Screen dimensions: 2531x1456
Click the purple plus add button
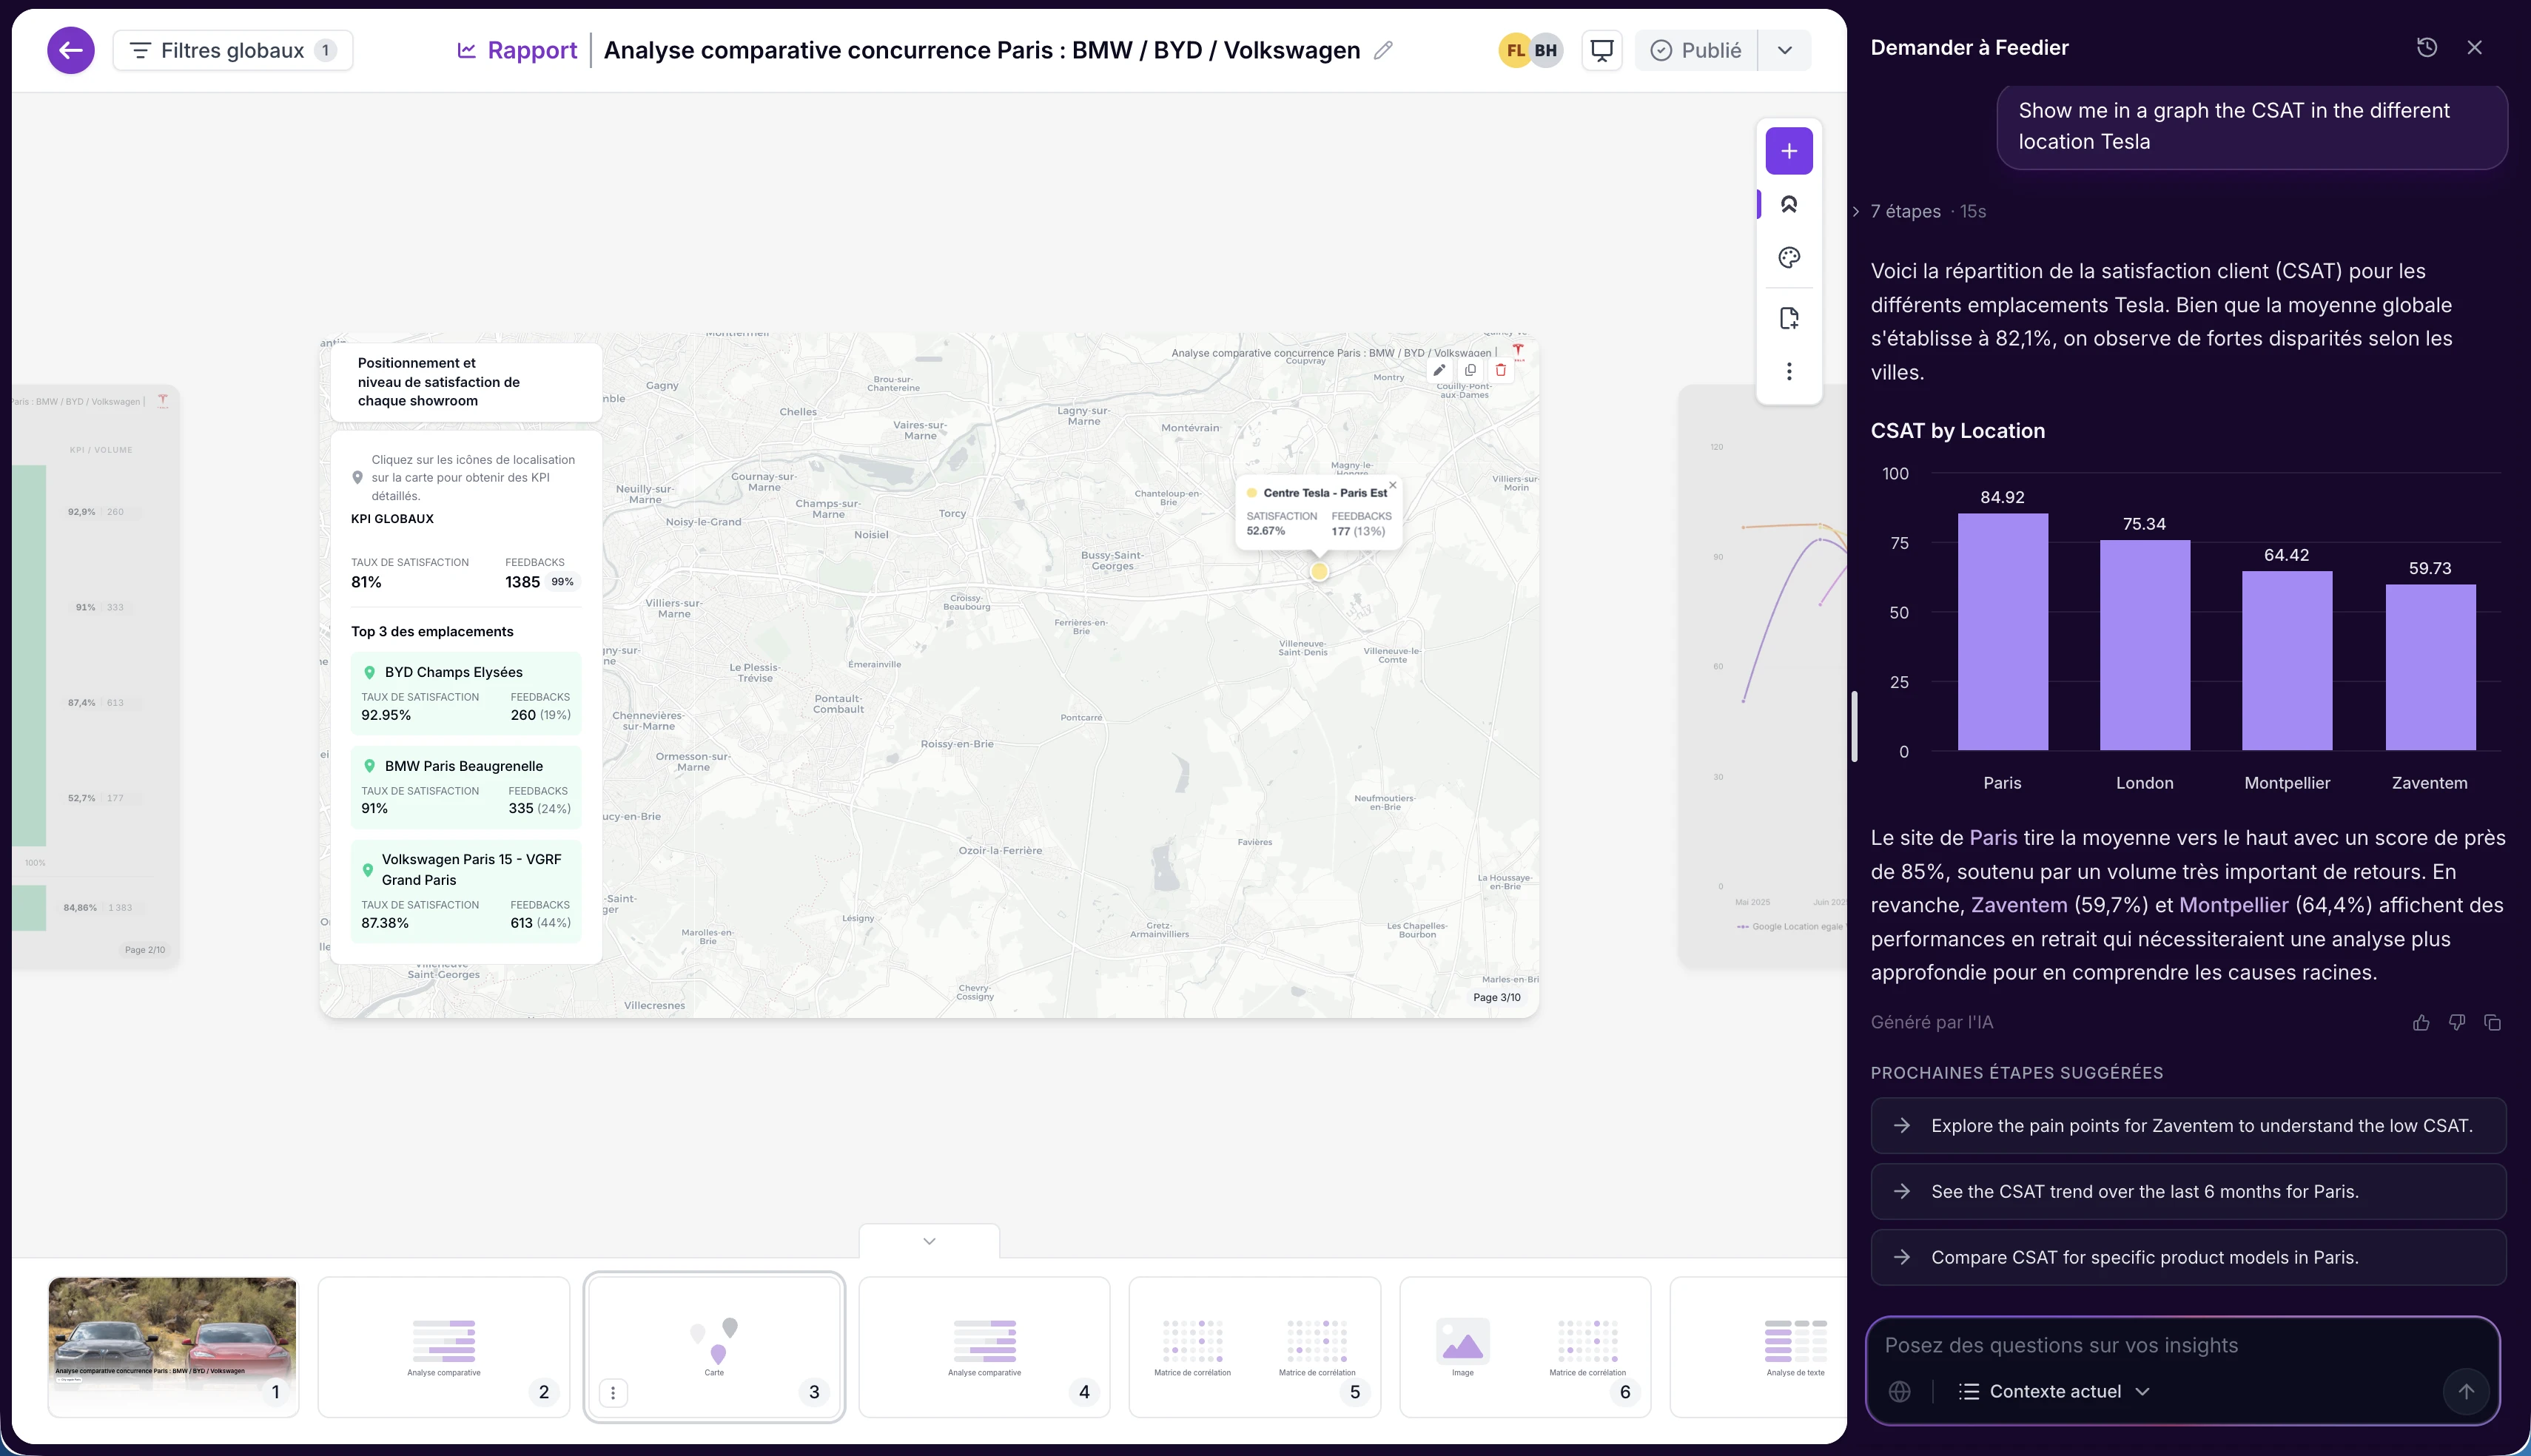1788,151
